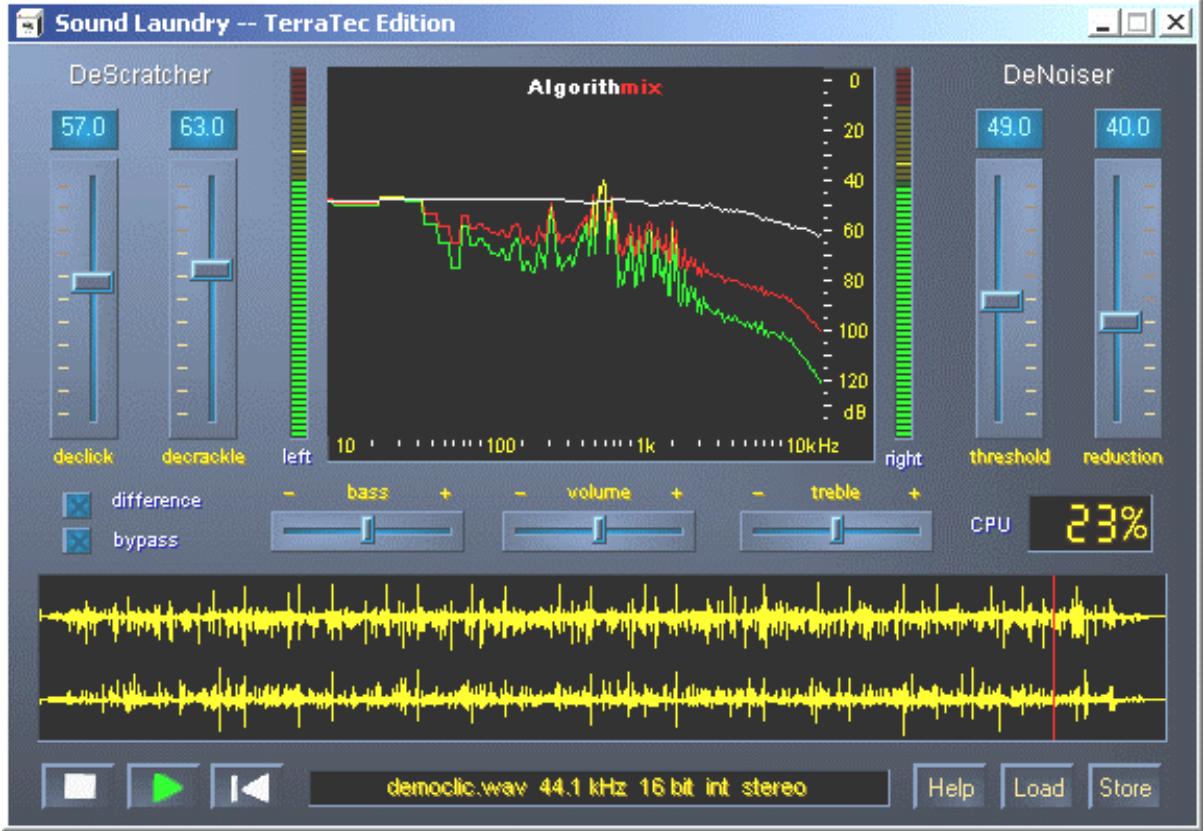The width and height of the screenshot is (1204, 831).
Task: Click the upper channel waveform display
Action: pyautogui.click(x=602, y=616)
